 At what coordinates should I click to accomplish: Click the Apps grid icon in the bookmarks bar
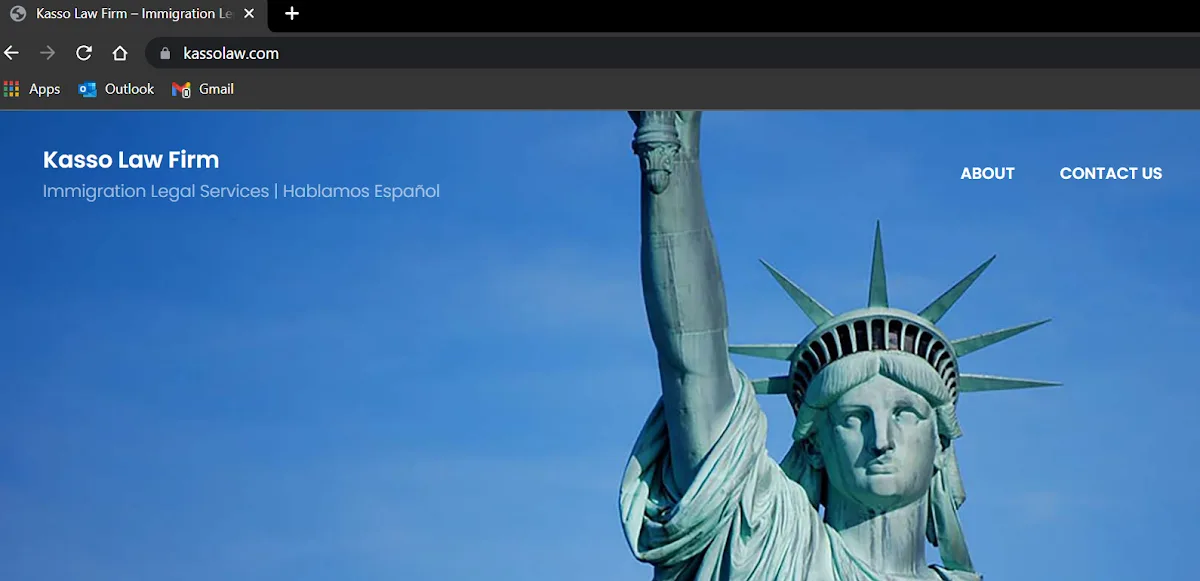tap(12, 89)
